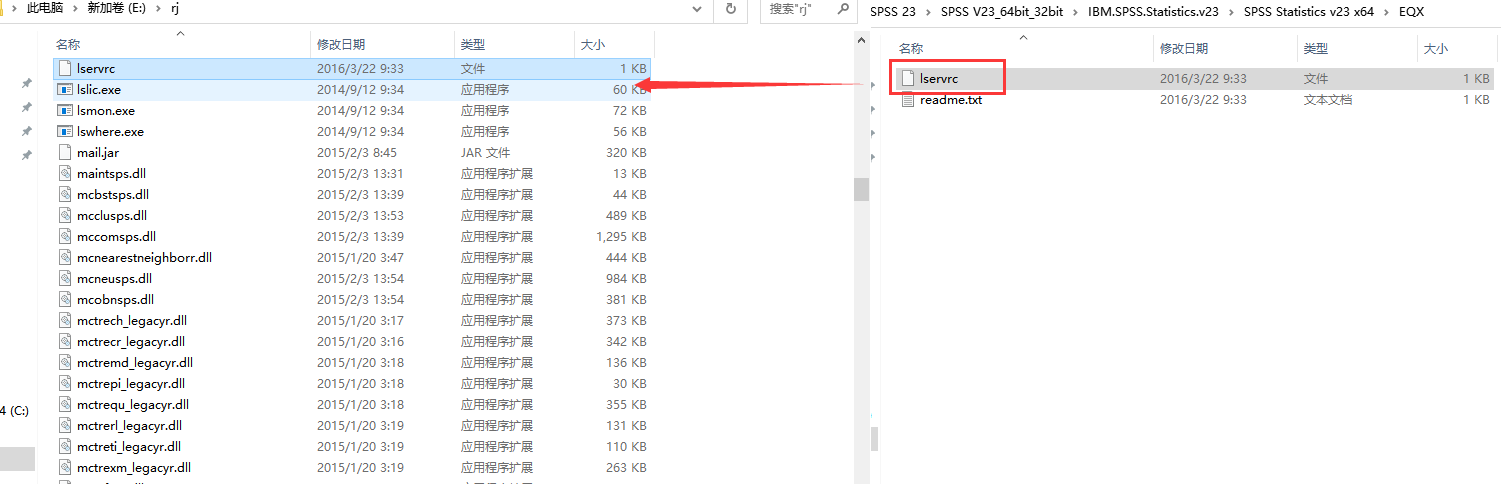Click the refresh button beside the address bar

click(x=731, y=9)
